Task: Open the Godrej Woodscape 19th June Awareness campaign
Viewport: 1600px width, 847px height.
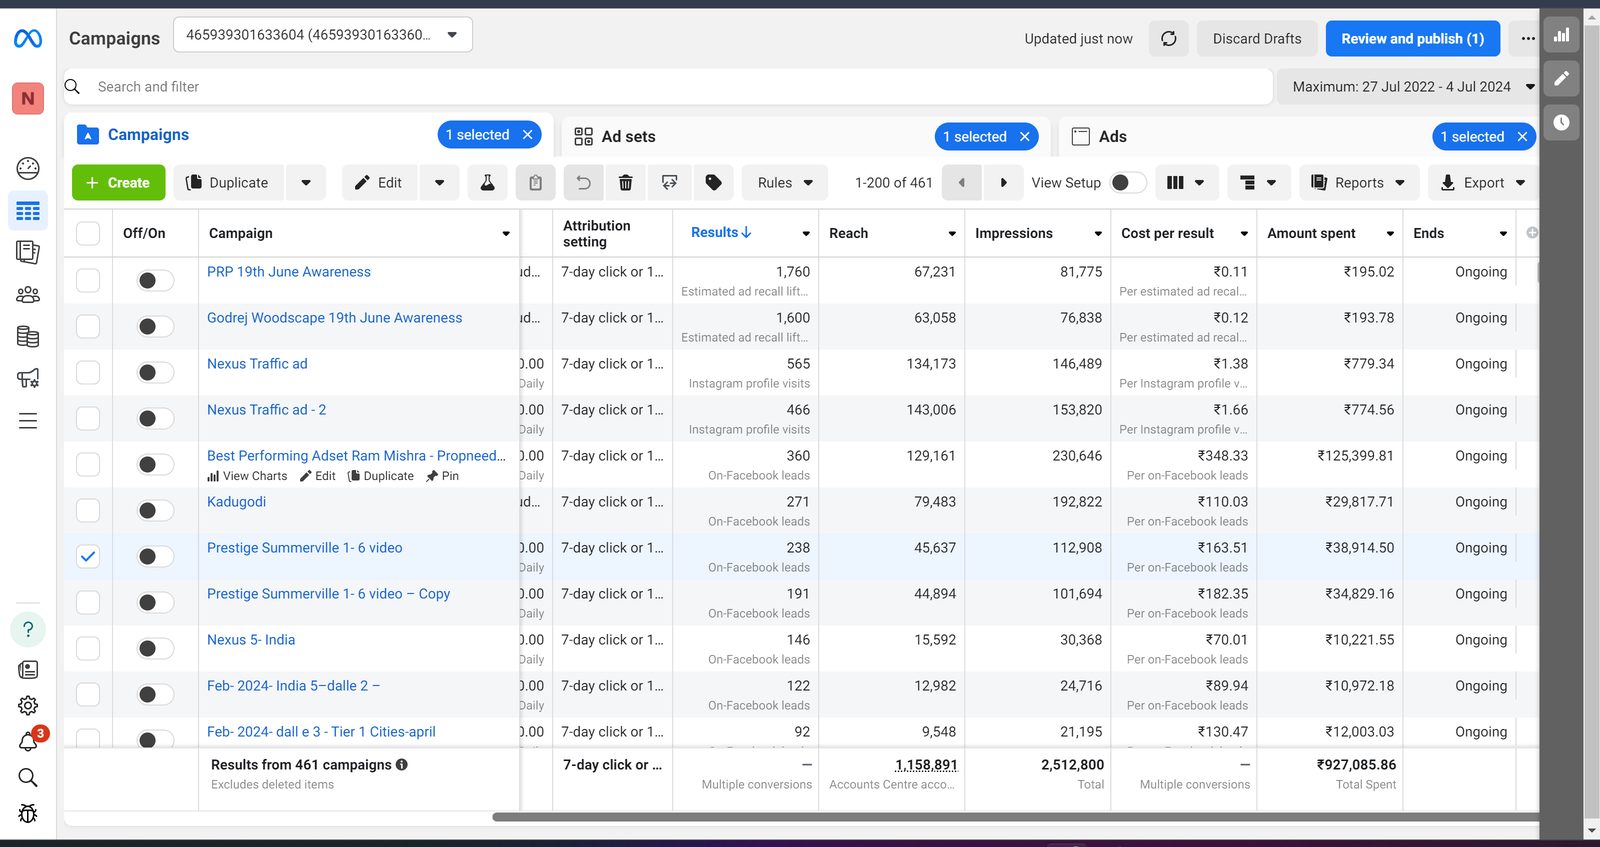Action: [x=334, y=318]
